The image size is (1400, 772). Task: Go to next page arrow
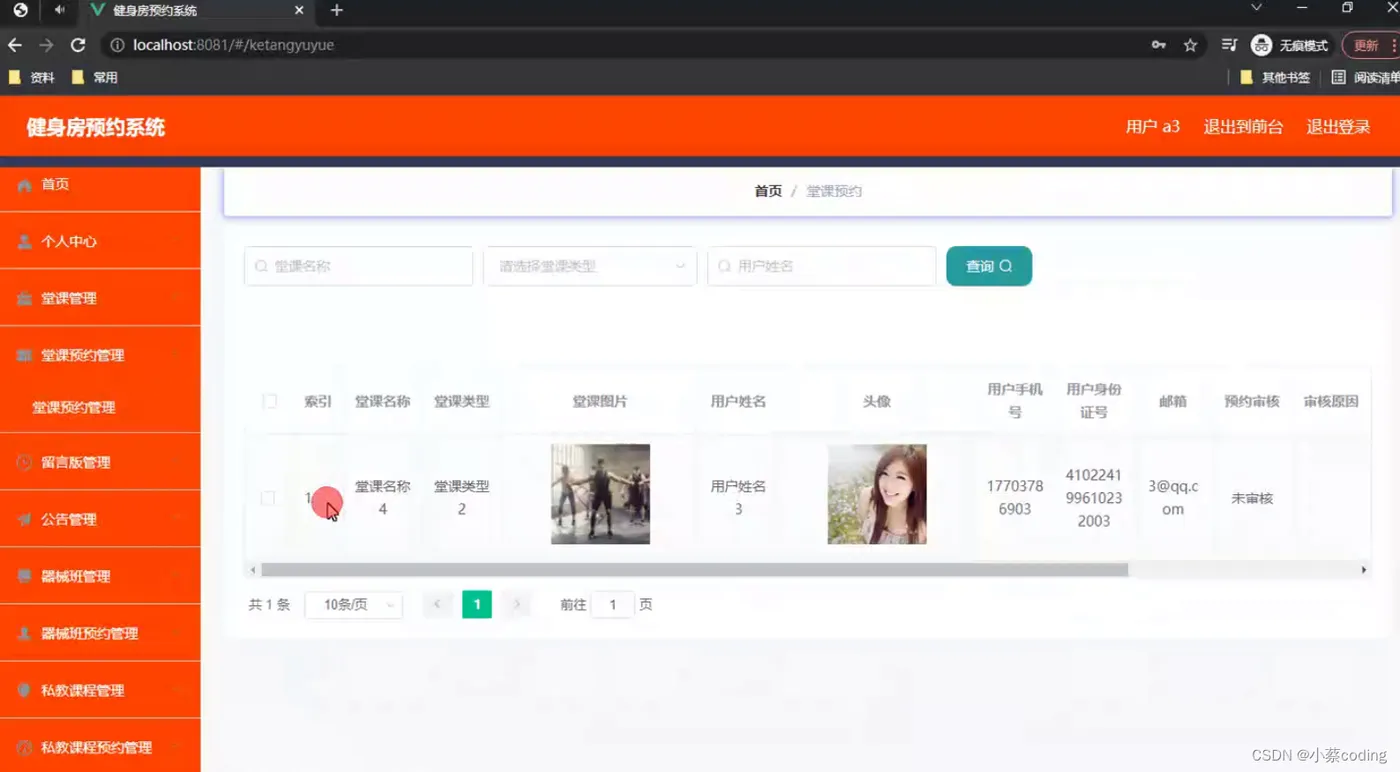pyautogui.click(x=517, y=605)
